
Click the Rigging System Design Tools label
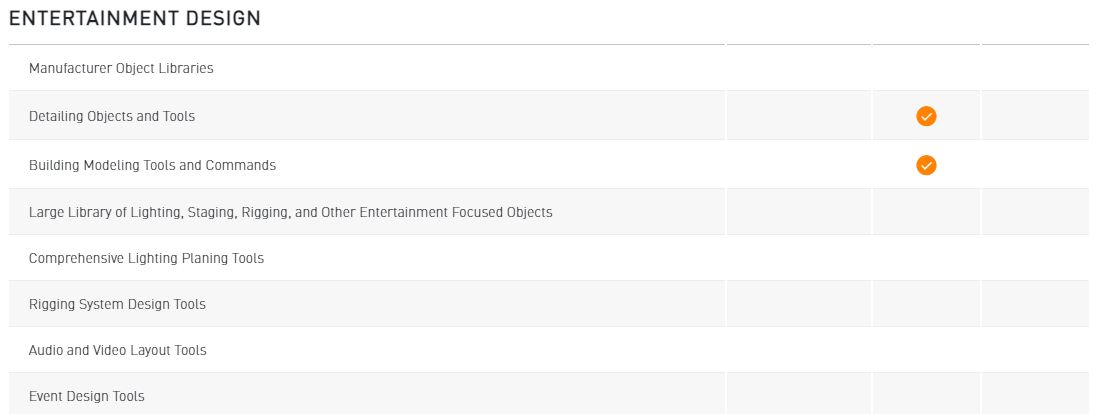point(117,304)
